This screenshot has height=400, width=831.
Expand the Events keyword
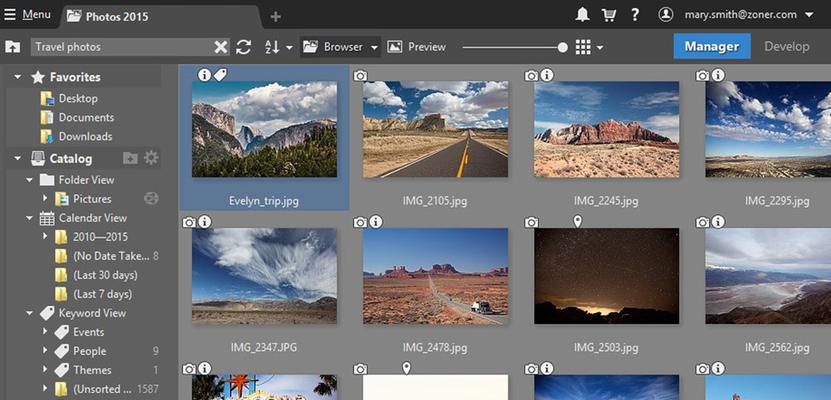45,332
